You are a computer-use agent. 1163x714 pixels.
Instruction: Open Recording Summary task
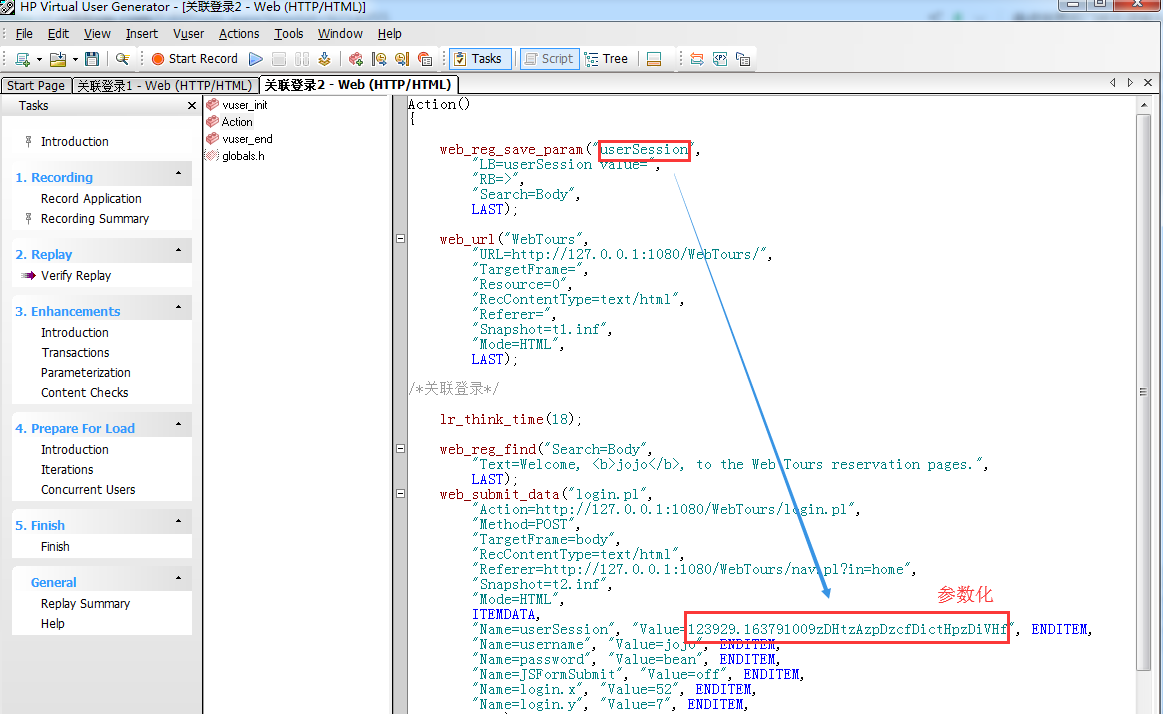coord(95,219)
